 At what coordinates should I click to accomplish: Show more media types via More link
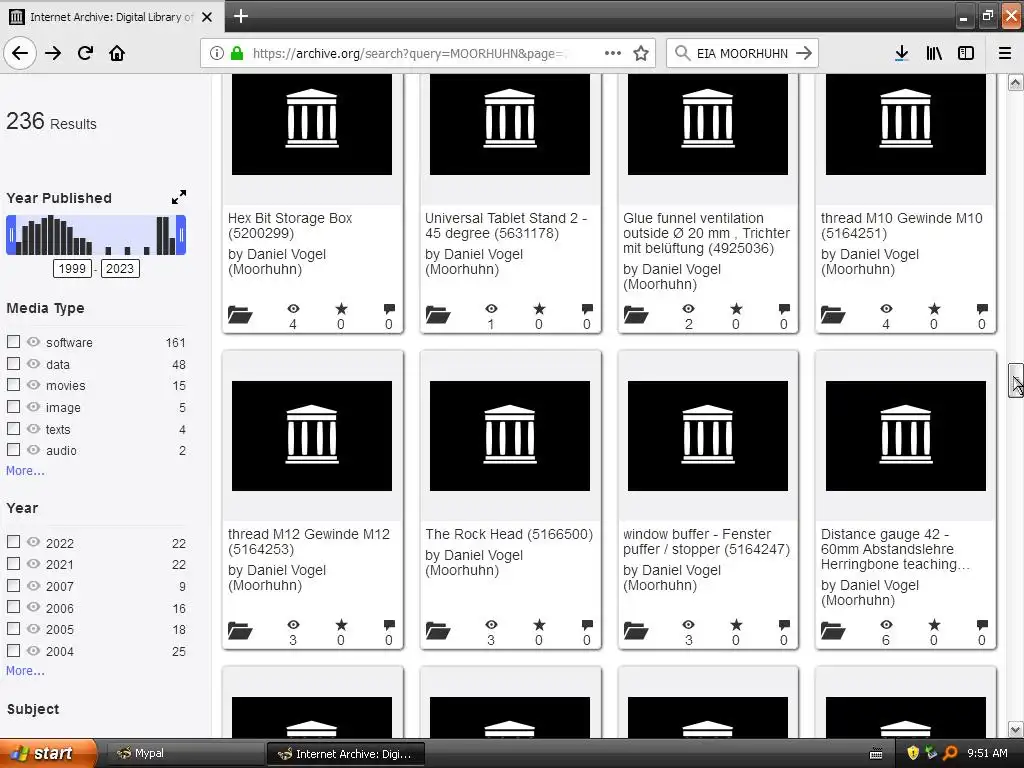tap(25, 470)
